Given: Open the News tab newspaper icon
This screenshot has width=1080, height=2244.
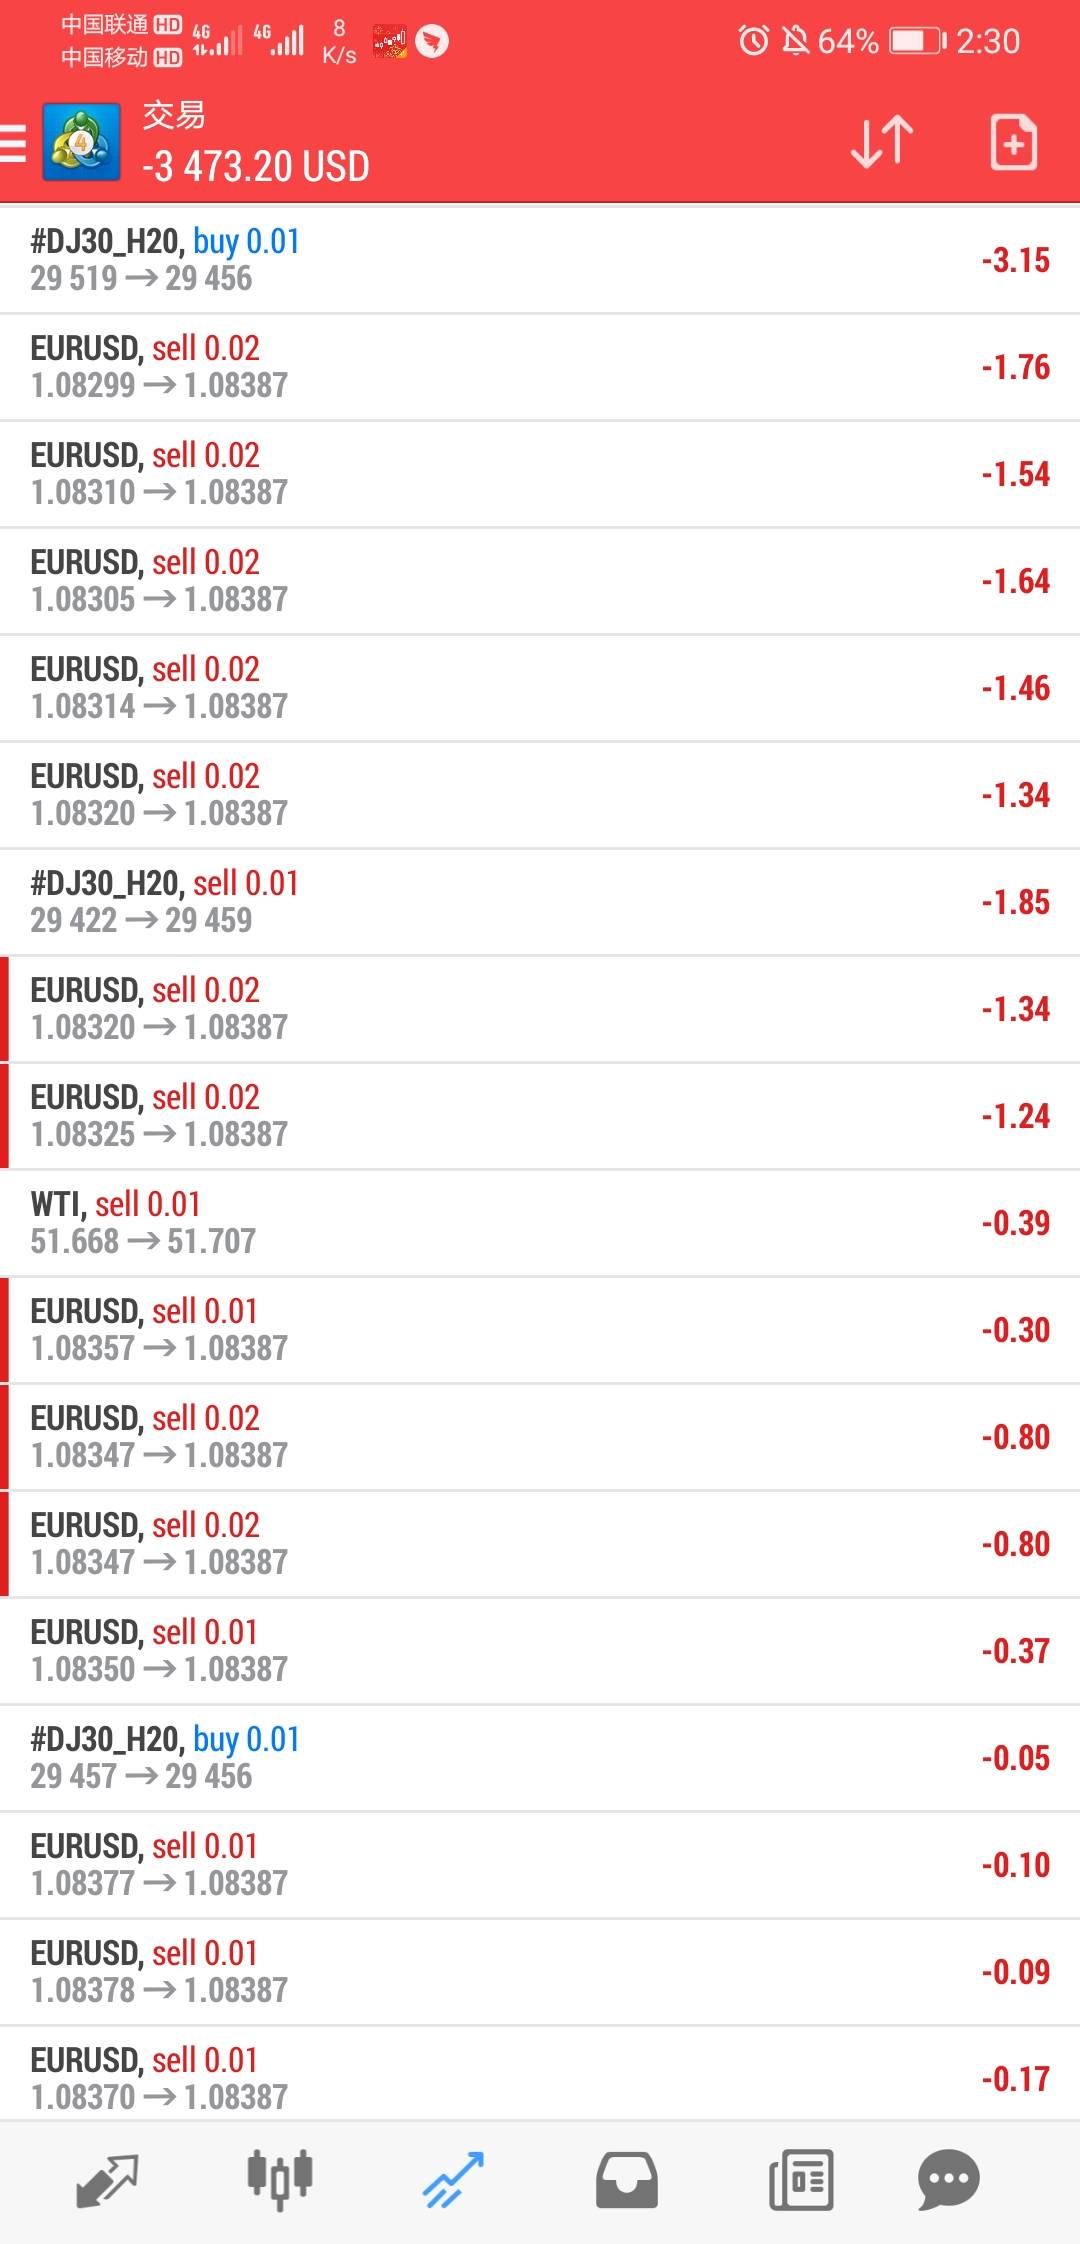Looking at the screenshot, I should [801, 2180].
